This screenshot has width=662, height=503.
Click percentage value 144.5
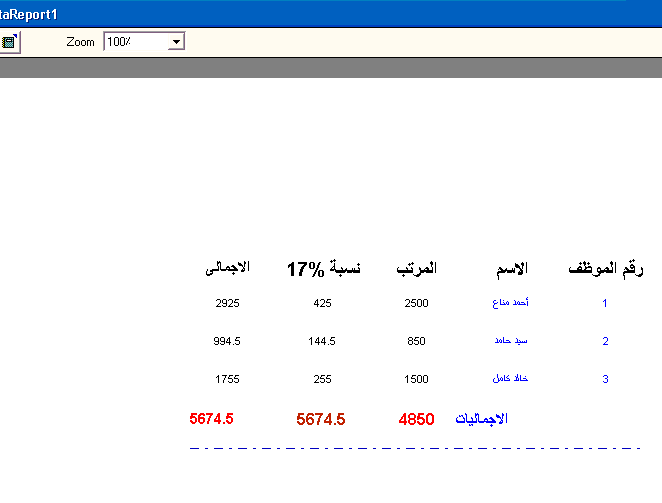(x=322, y=341)
